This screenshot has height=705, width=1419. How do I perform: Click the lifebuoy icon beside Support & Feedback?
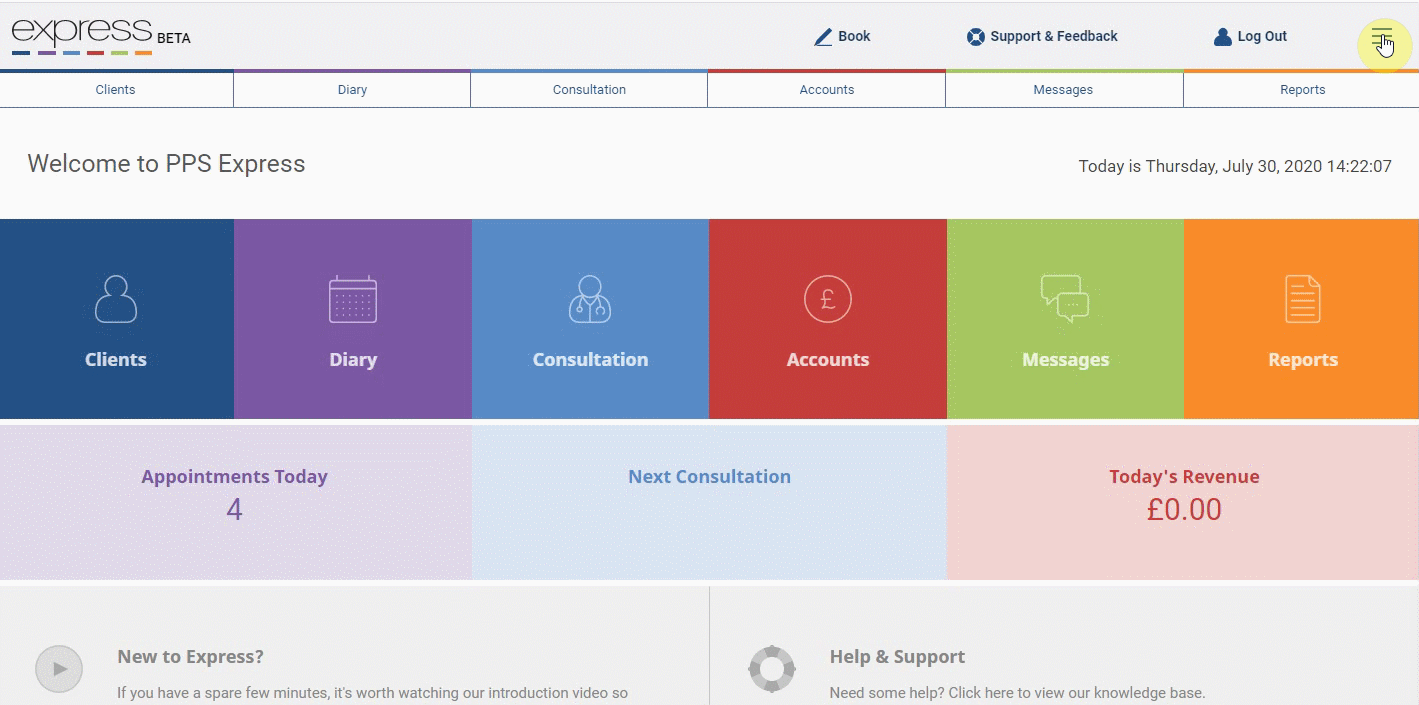975,37
